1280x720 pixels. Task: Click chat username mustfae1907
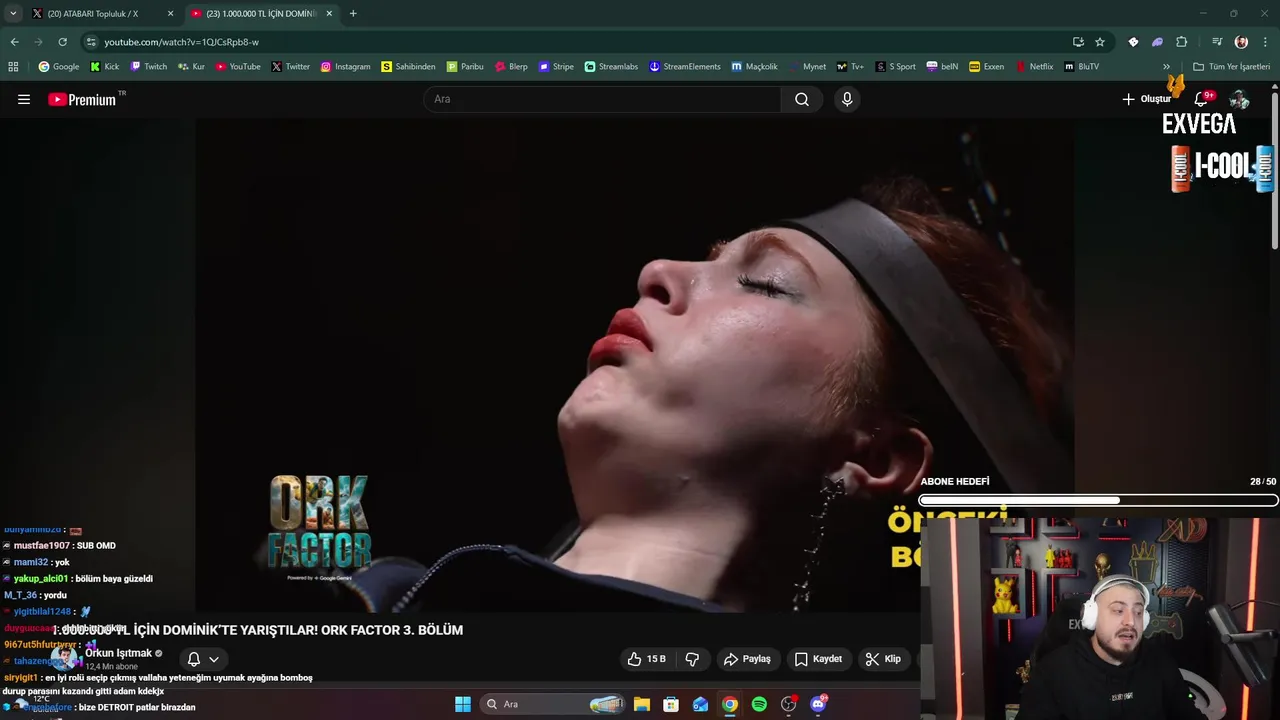(x=42, y=546)
